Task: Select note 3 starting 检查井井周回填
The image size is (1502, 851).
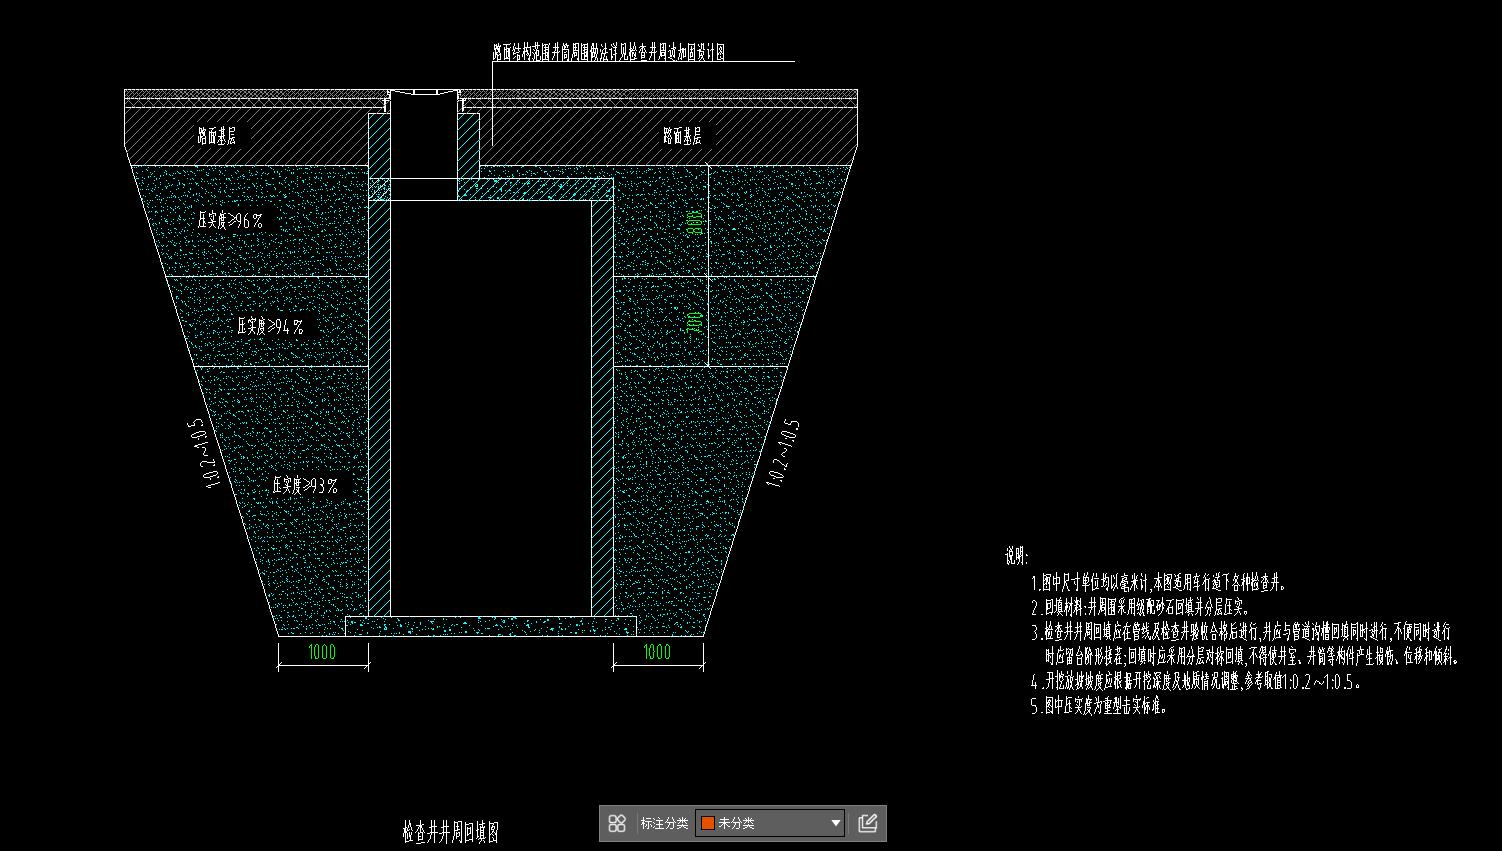Action: [x=1246, y=644]
